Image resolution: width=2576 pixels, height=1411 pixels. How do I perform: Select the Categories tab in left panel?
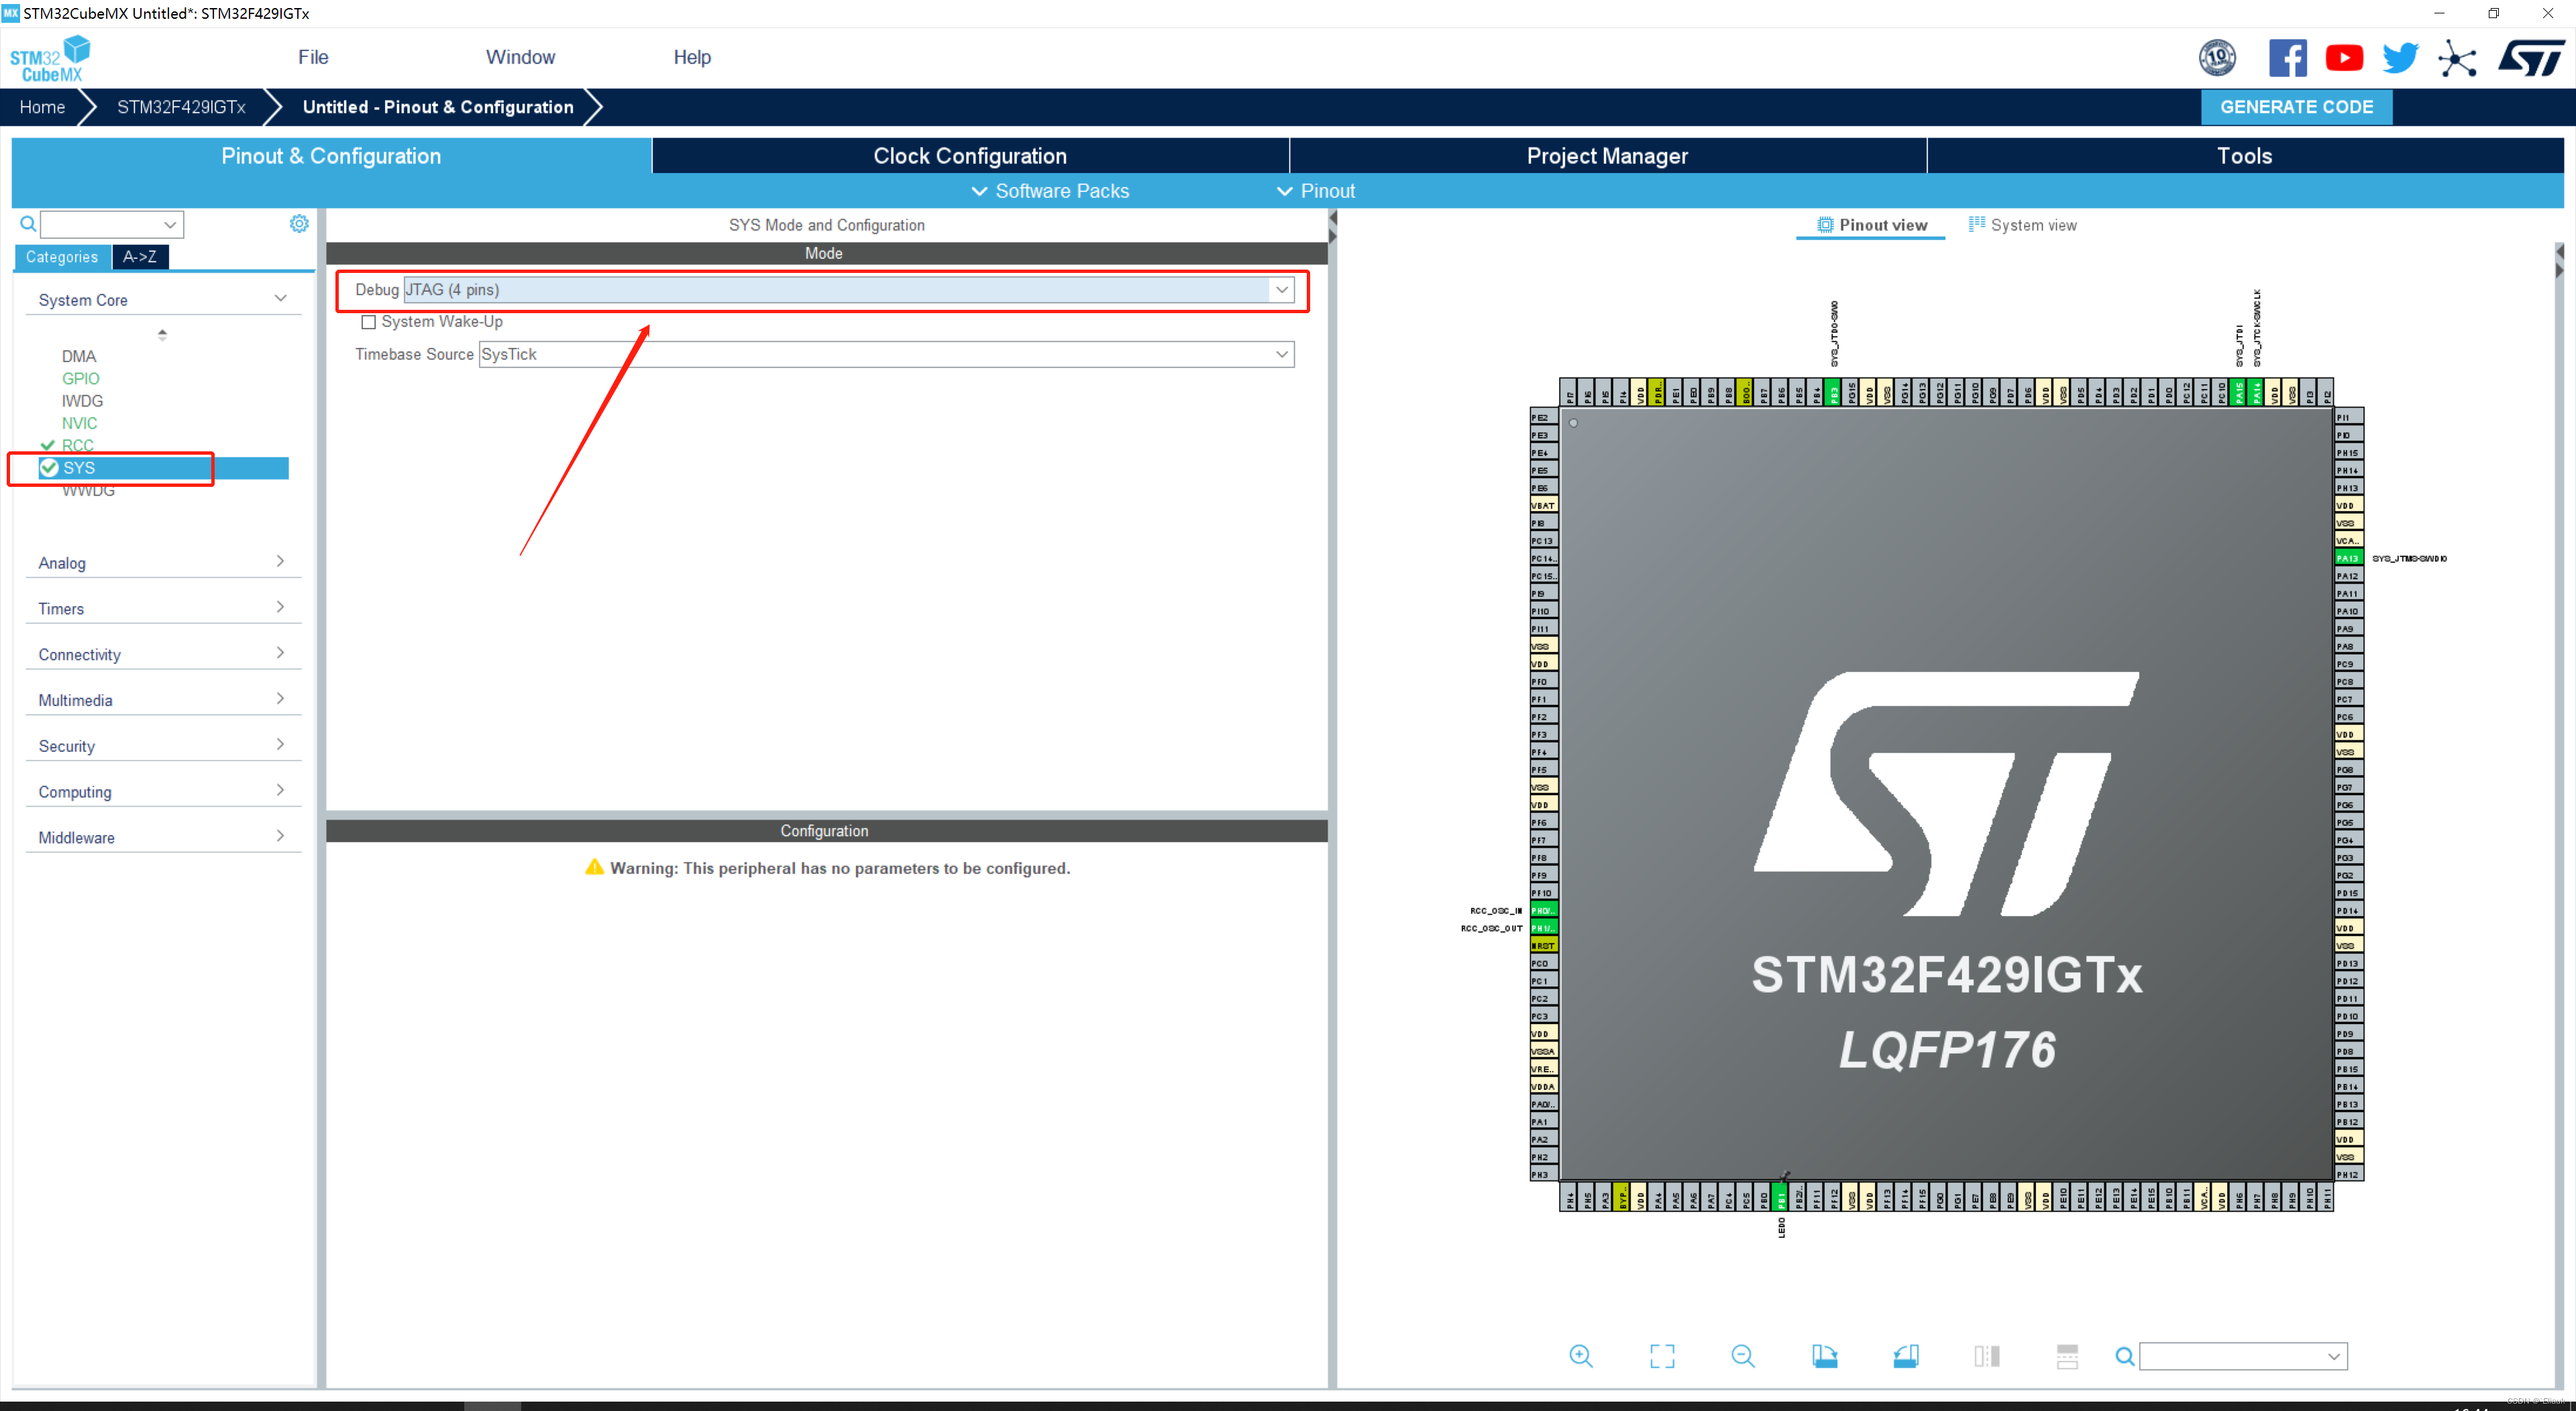[x=61, y=257]
